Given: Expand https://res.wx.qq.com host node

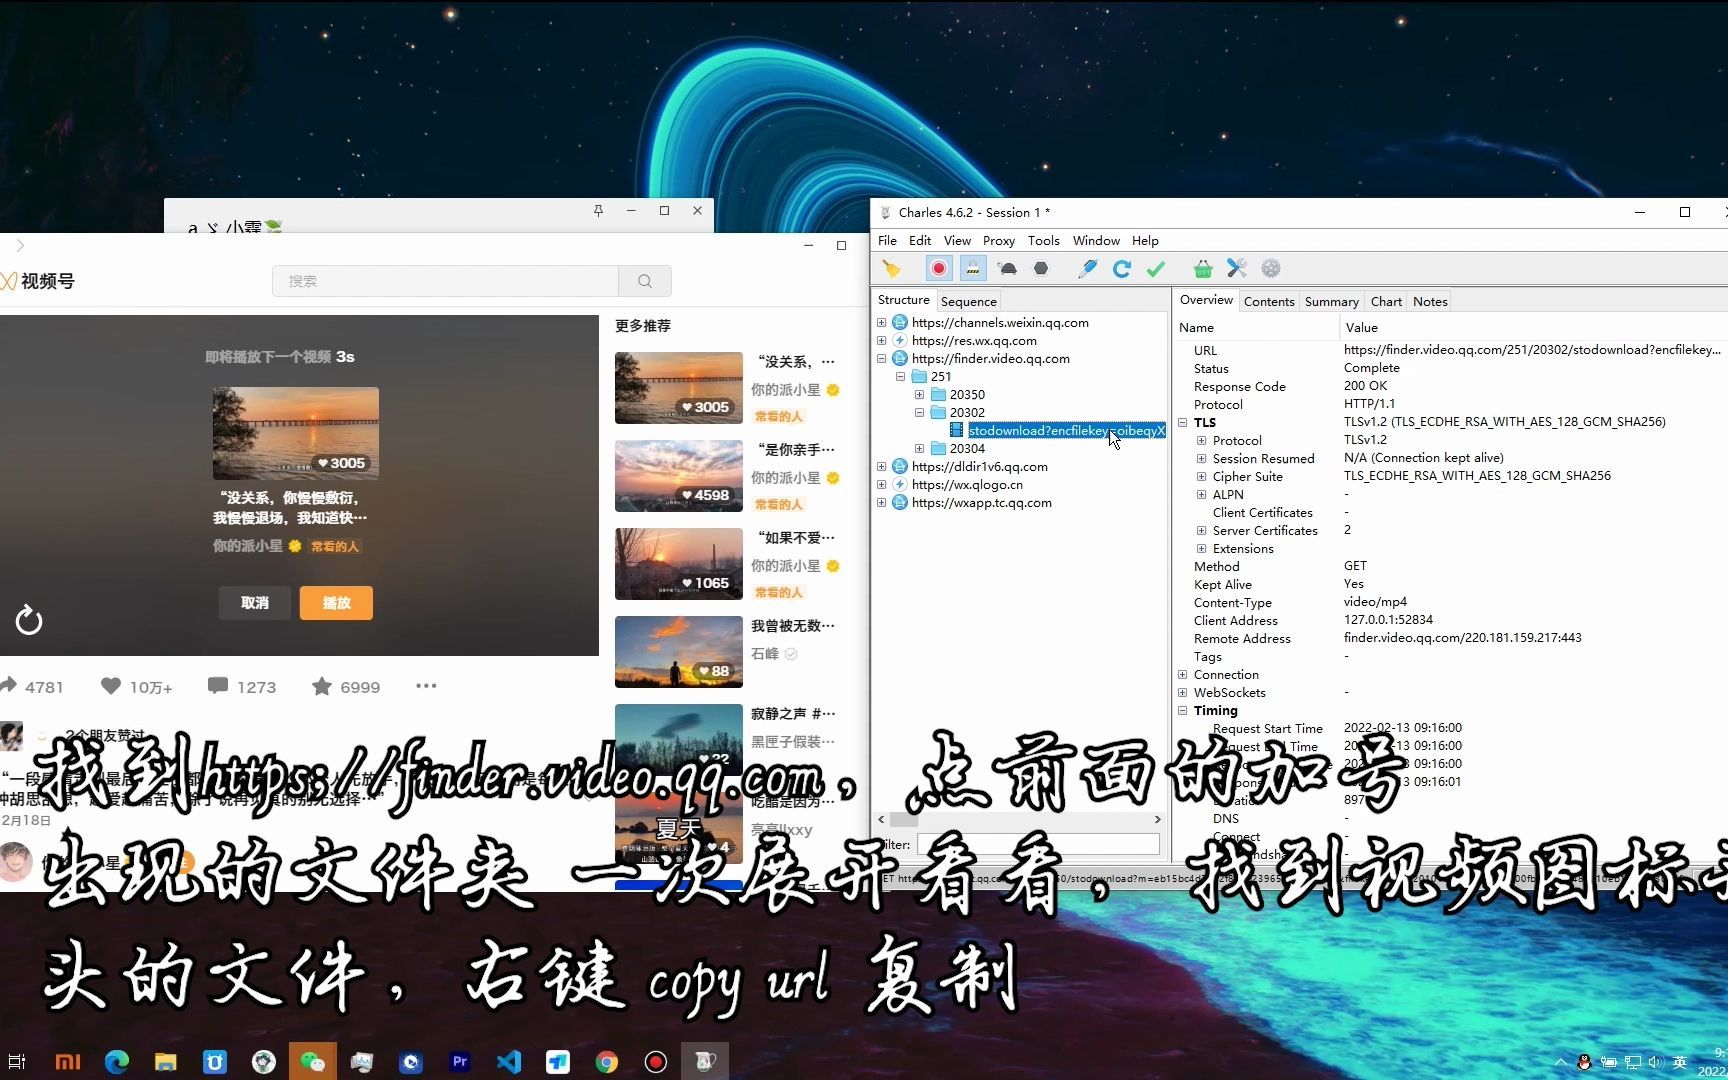Looking at the screenshot, I should (x=882, y=341).
